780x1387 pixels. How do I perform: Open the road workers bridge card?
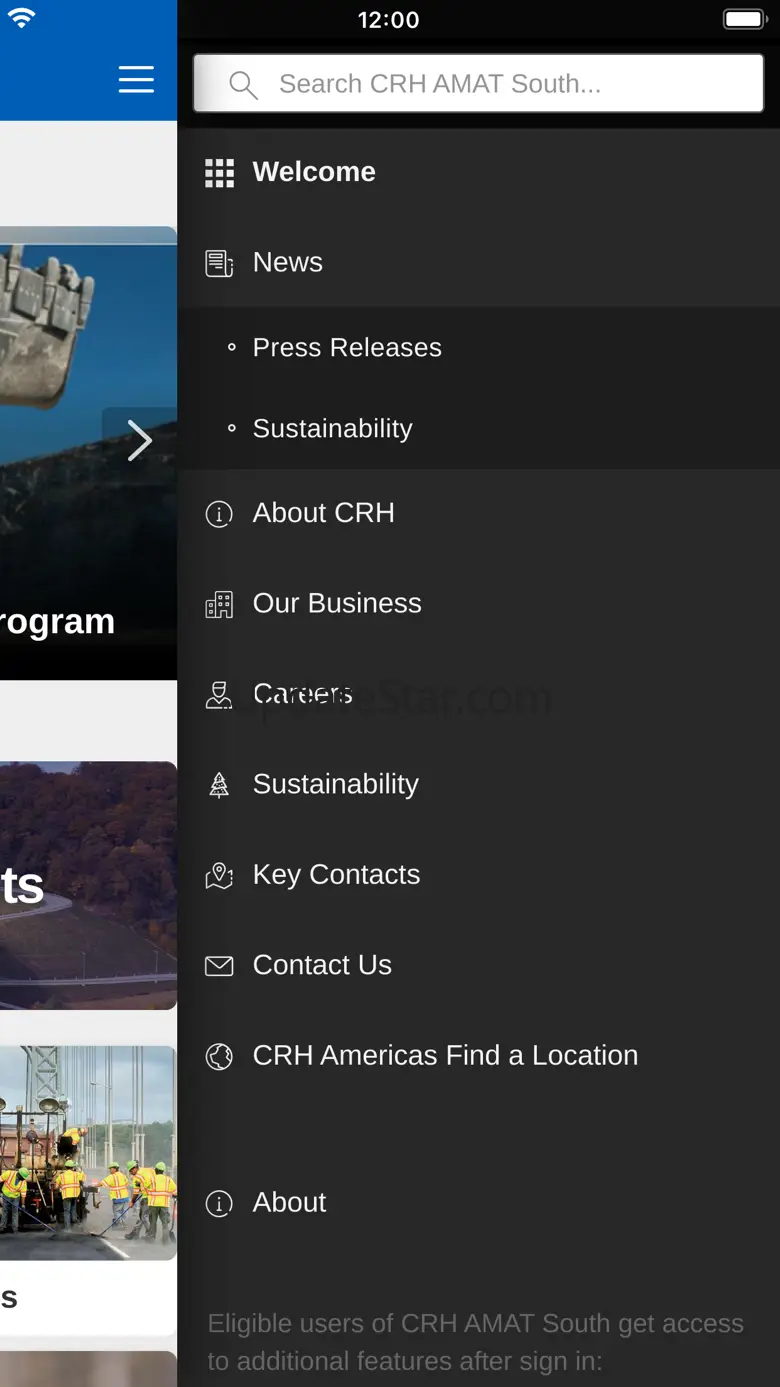[88, 1153]
